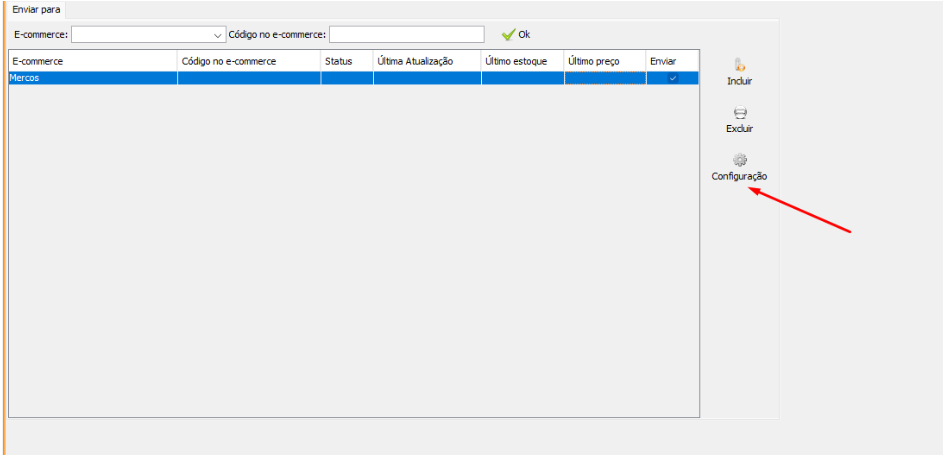Click the Status column header
Screen dimensions: 948x456
tap(347, 61)
